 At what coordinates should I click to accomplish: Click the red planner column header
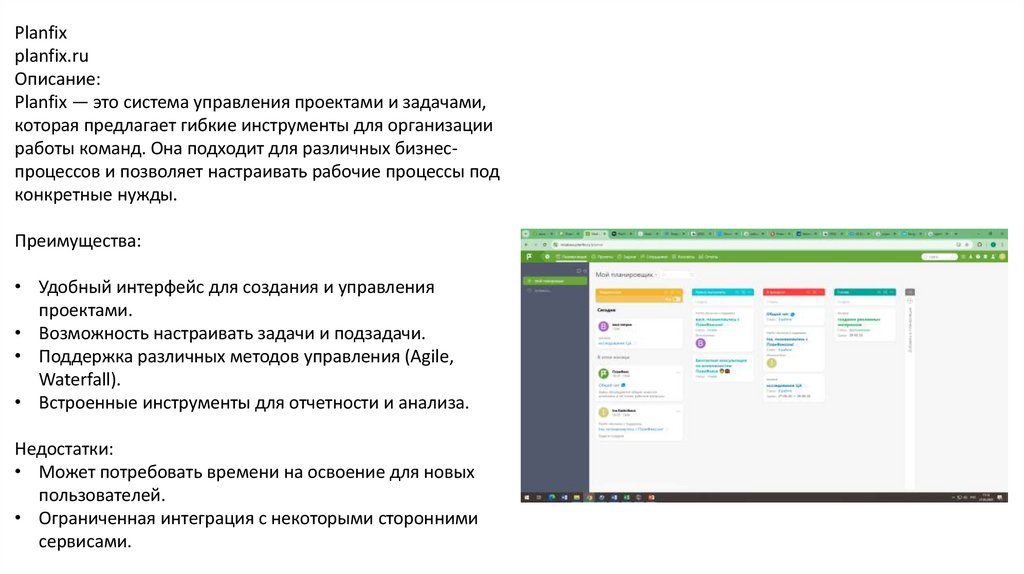click(x=793, y=292)
